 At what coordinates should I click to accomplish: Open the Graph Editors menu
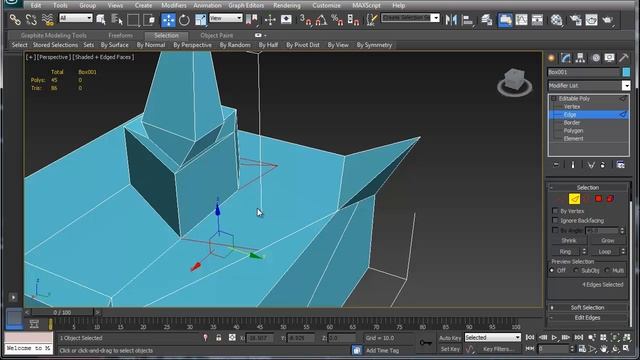pos(246,5)
